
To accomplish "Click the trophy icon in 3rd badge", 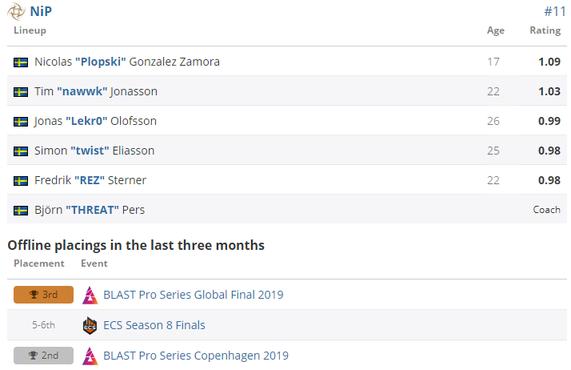I will pos(34,294).
